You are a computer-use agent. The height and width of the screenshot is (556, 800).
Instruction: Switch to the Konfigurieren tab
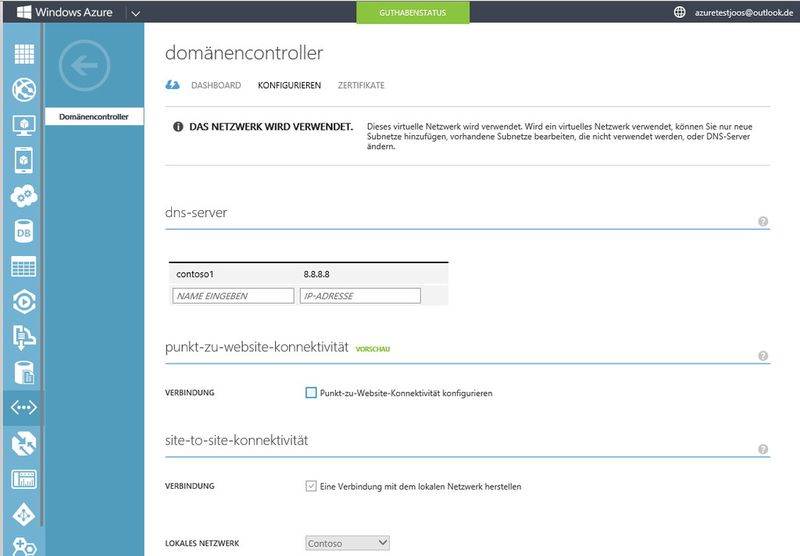click(x=289, y=85)
